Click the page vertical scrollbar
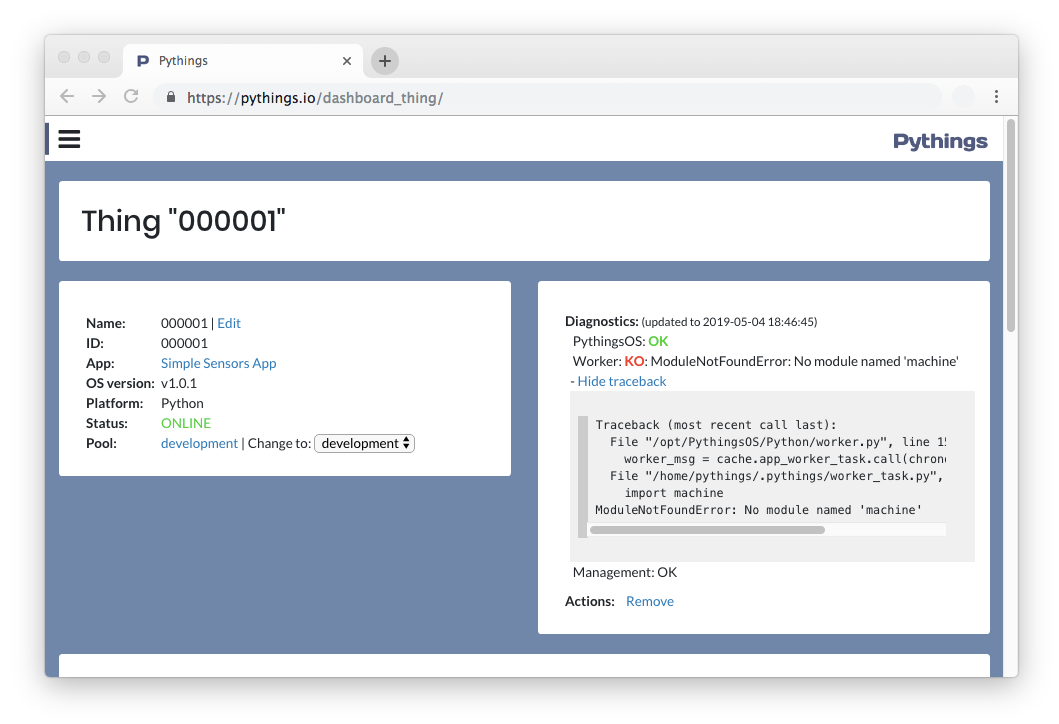The width and height of the screenshot is (1059, 724). coord(1010,226)
